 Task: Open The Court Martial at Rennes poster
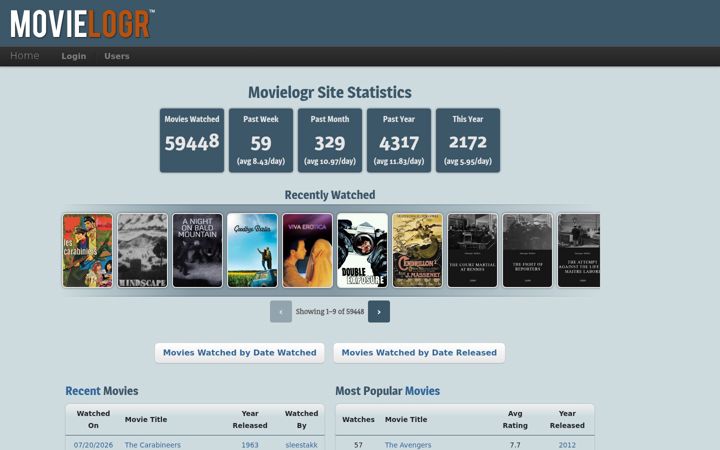coord(472,251)
